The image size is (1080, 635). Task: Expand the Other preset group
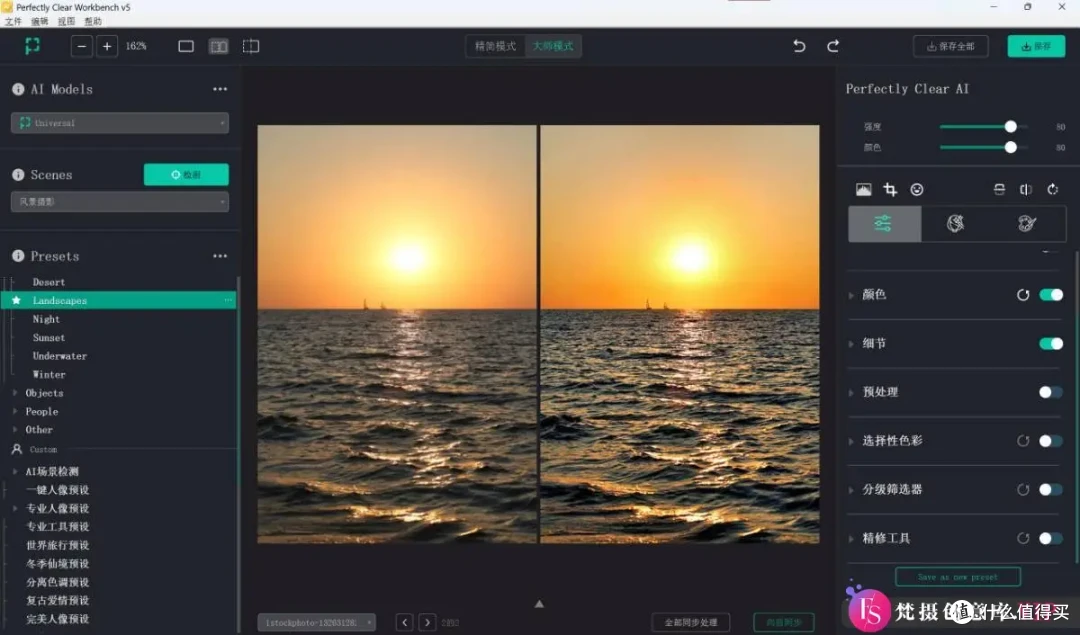pyautogui.click(x=15, y=430)
